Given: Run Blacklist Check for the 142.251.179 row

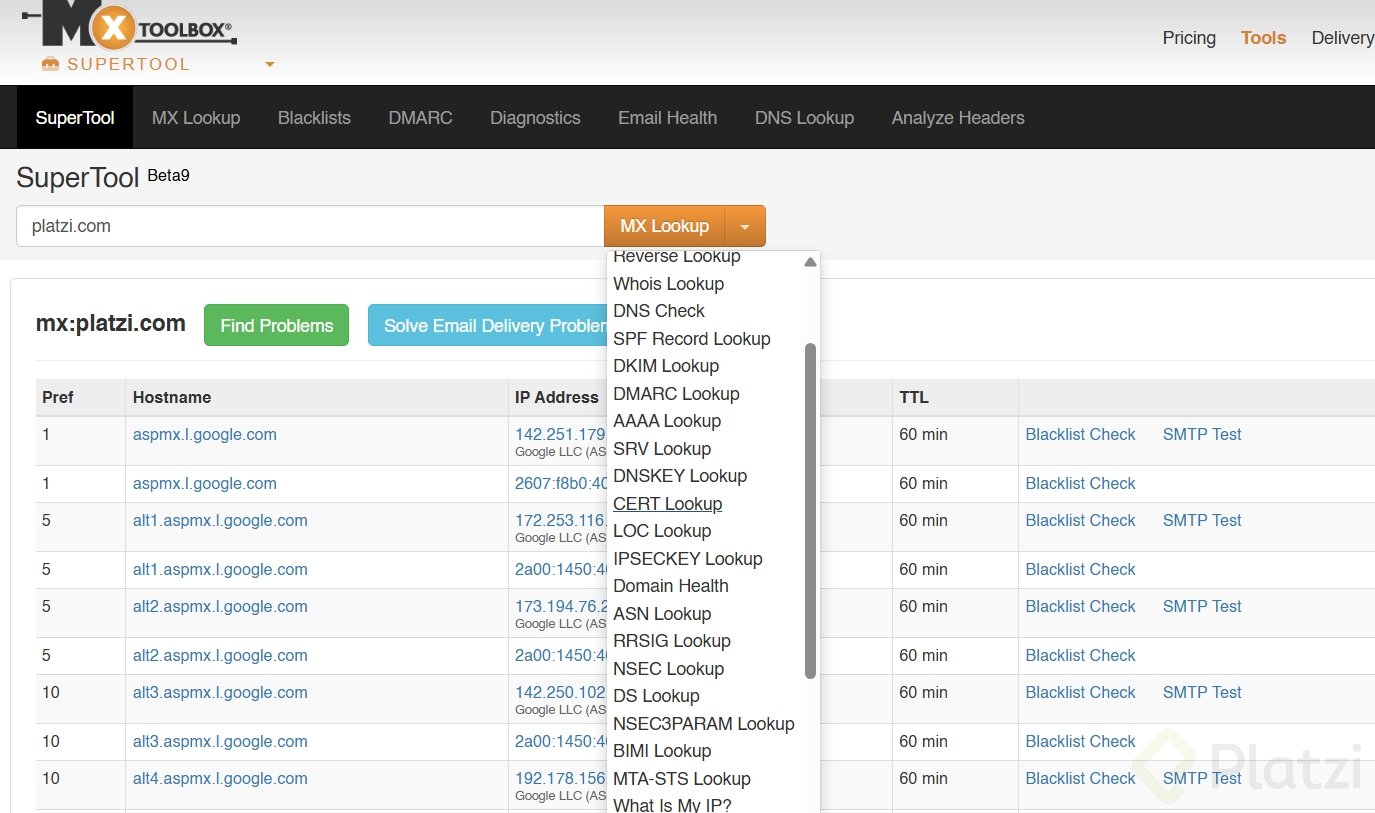Looking at the screenshot, I should click(x=1080, y=435).
